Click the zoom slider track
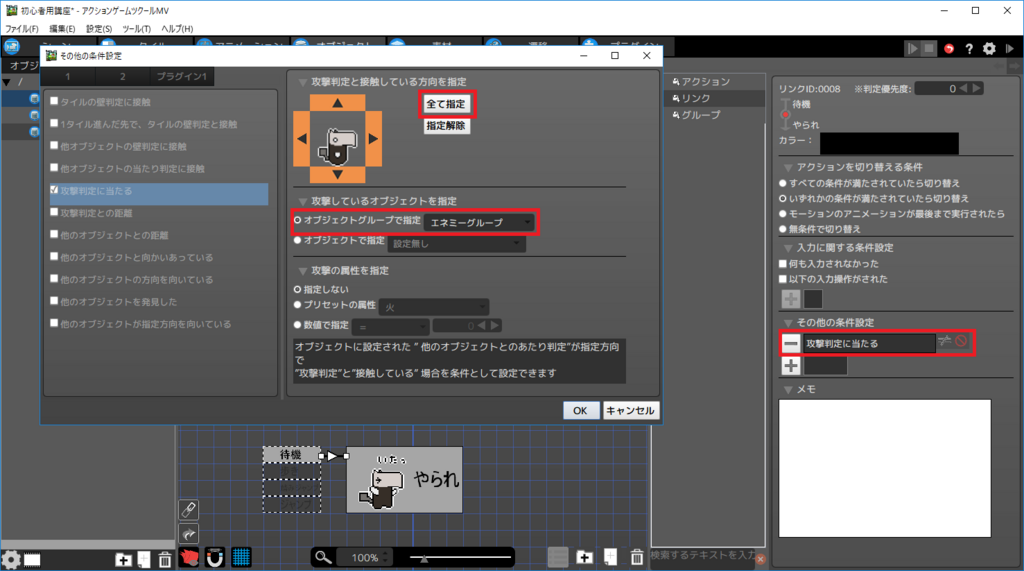This screenshot has height=571, width=1024. (x=460, y=557)
